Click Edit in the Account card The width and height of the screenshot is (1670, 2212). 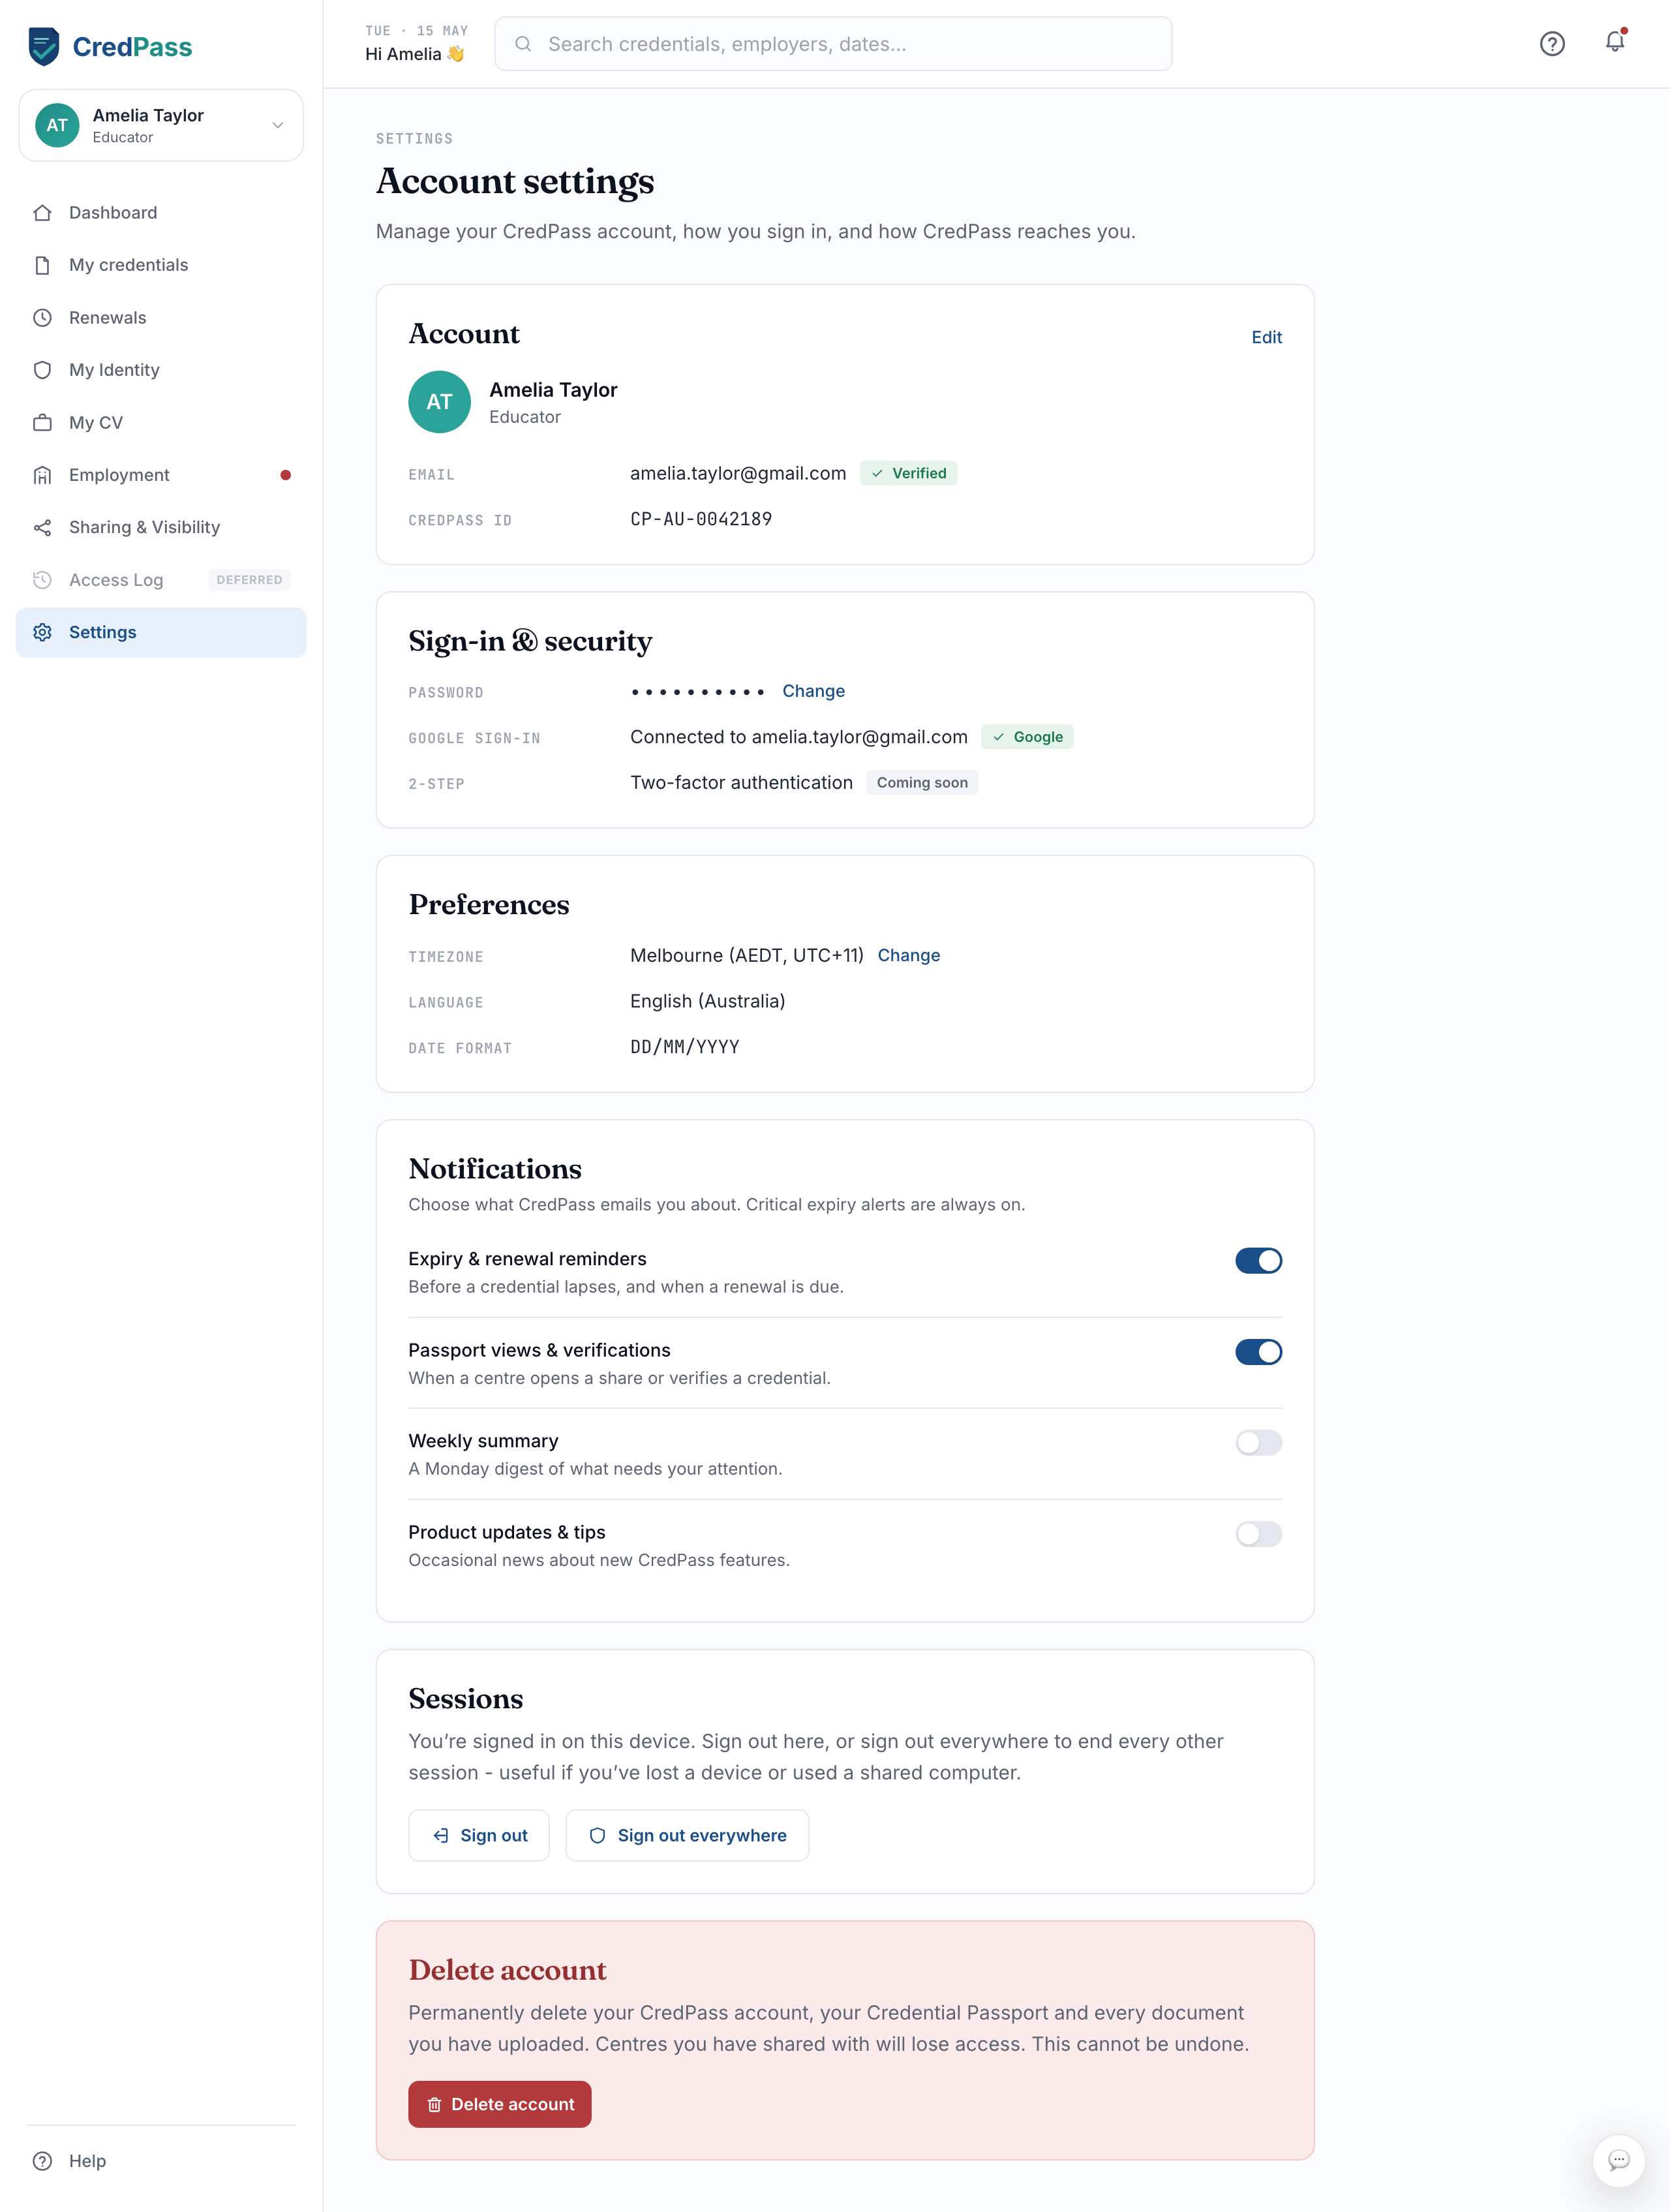pos(1266,338)
